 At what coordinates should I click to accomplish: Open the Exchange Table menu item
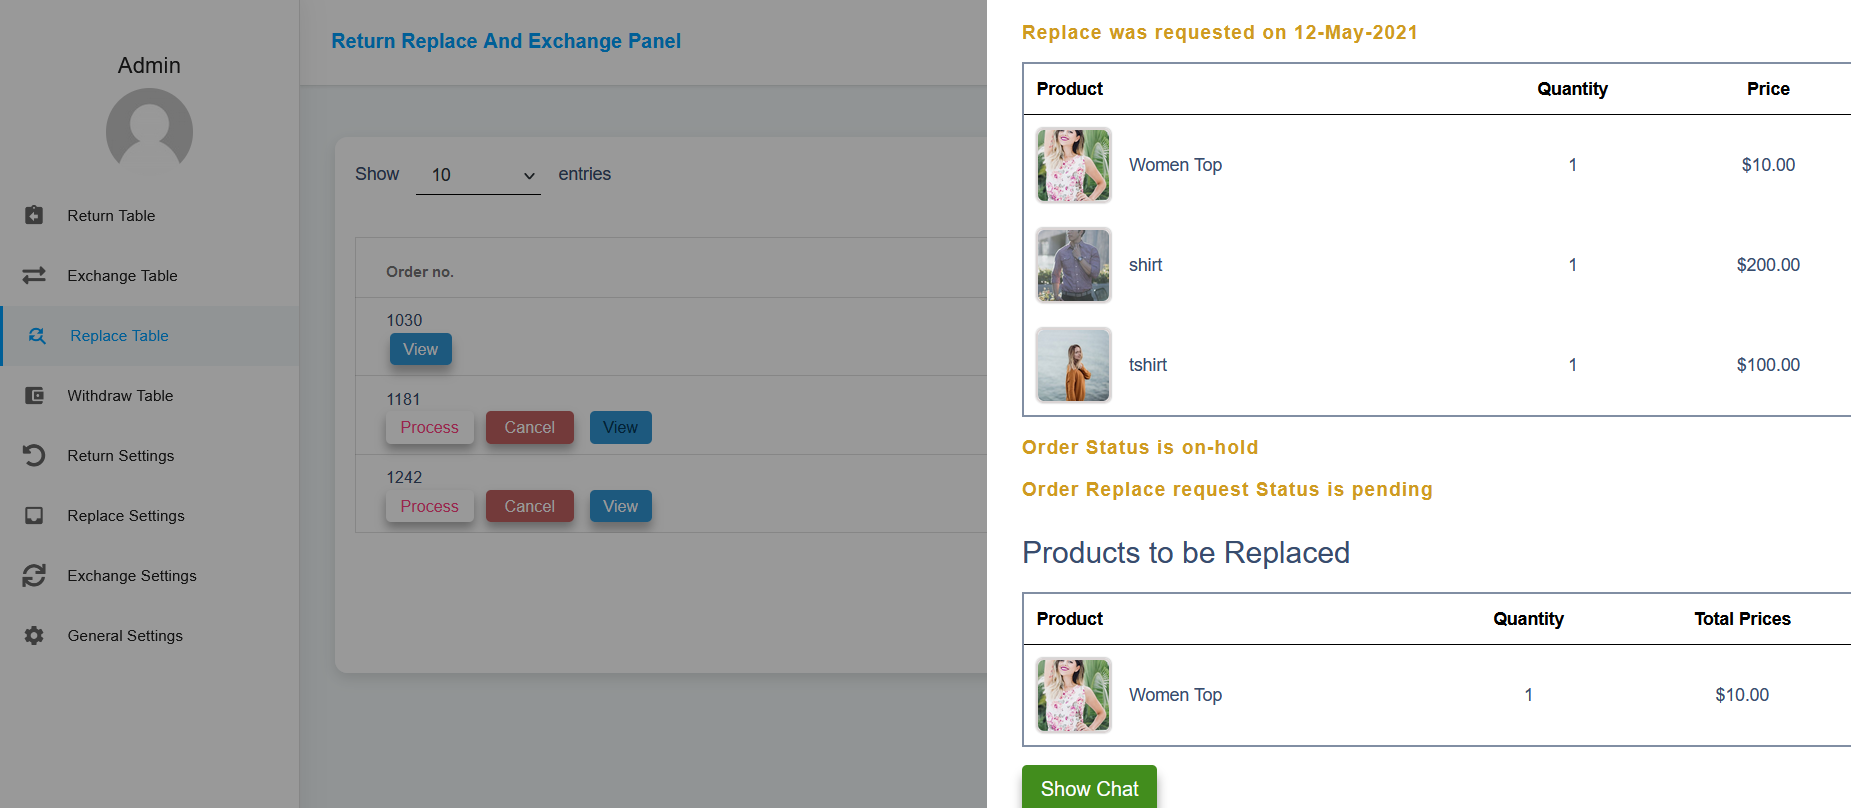(x=122, y=276)
